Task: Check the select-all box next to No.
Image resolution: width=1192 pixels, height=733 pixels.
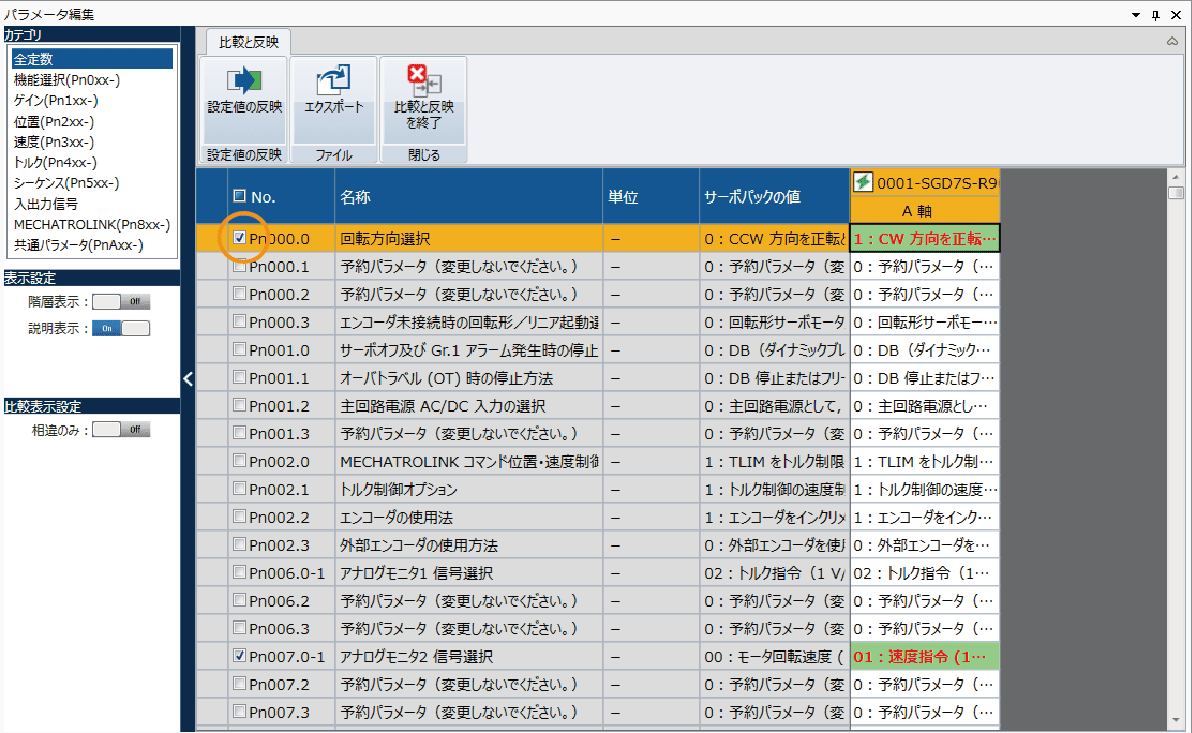Action: tap(239, 197)
